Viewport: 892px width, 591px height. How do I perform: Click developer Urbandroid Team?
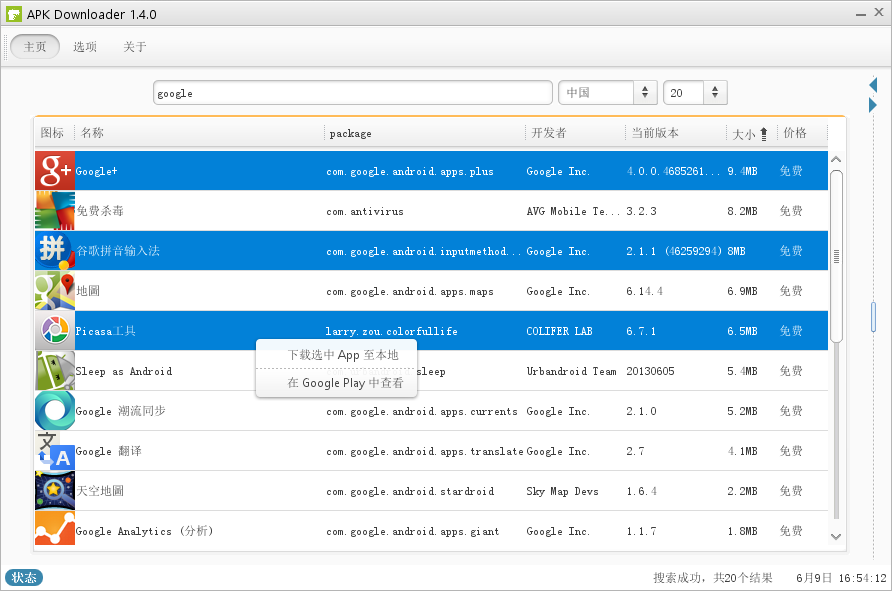click(571, 371)
